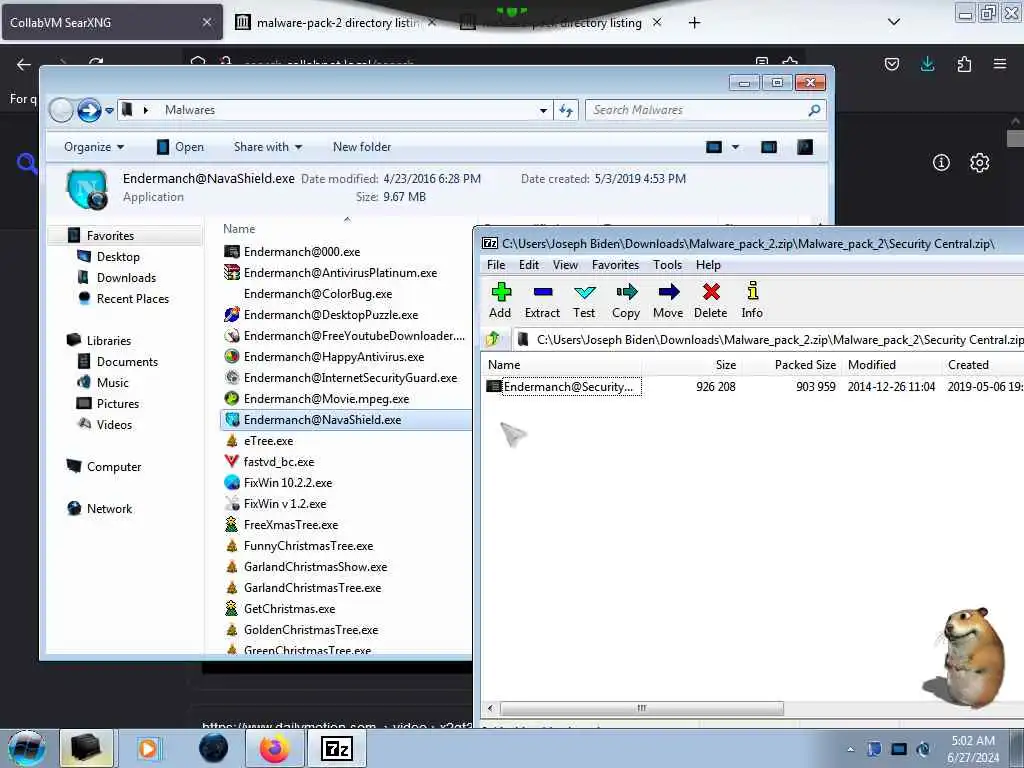
Task: Click the 7-Zip Test button
Action: (584, 300)
